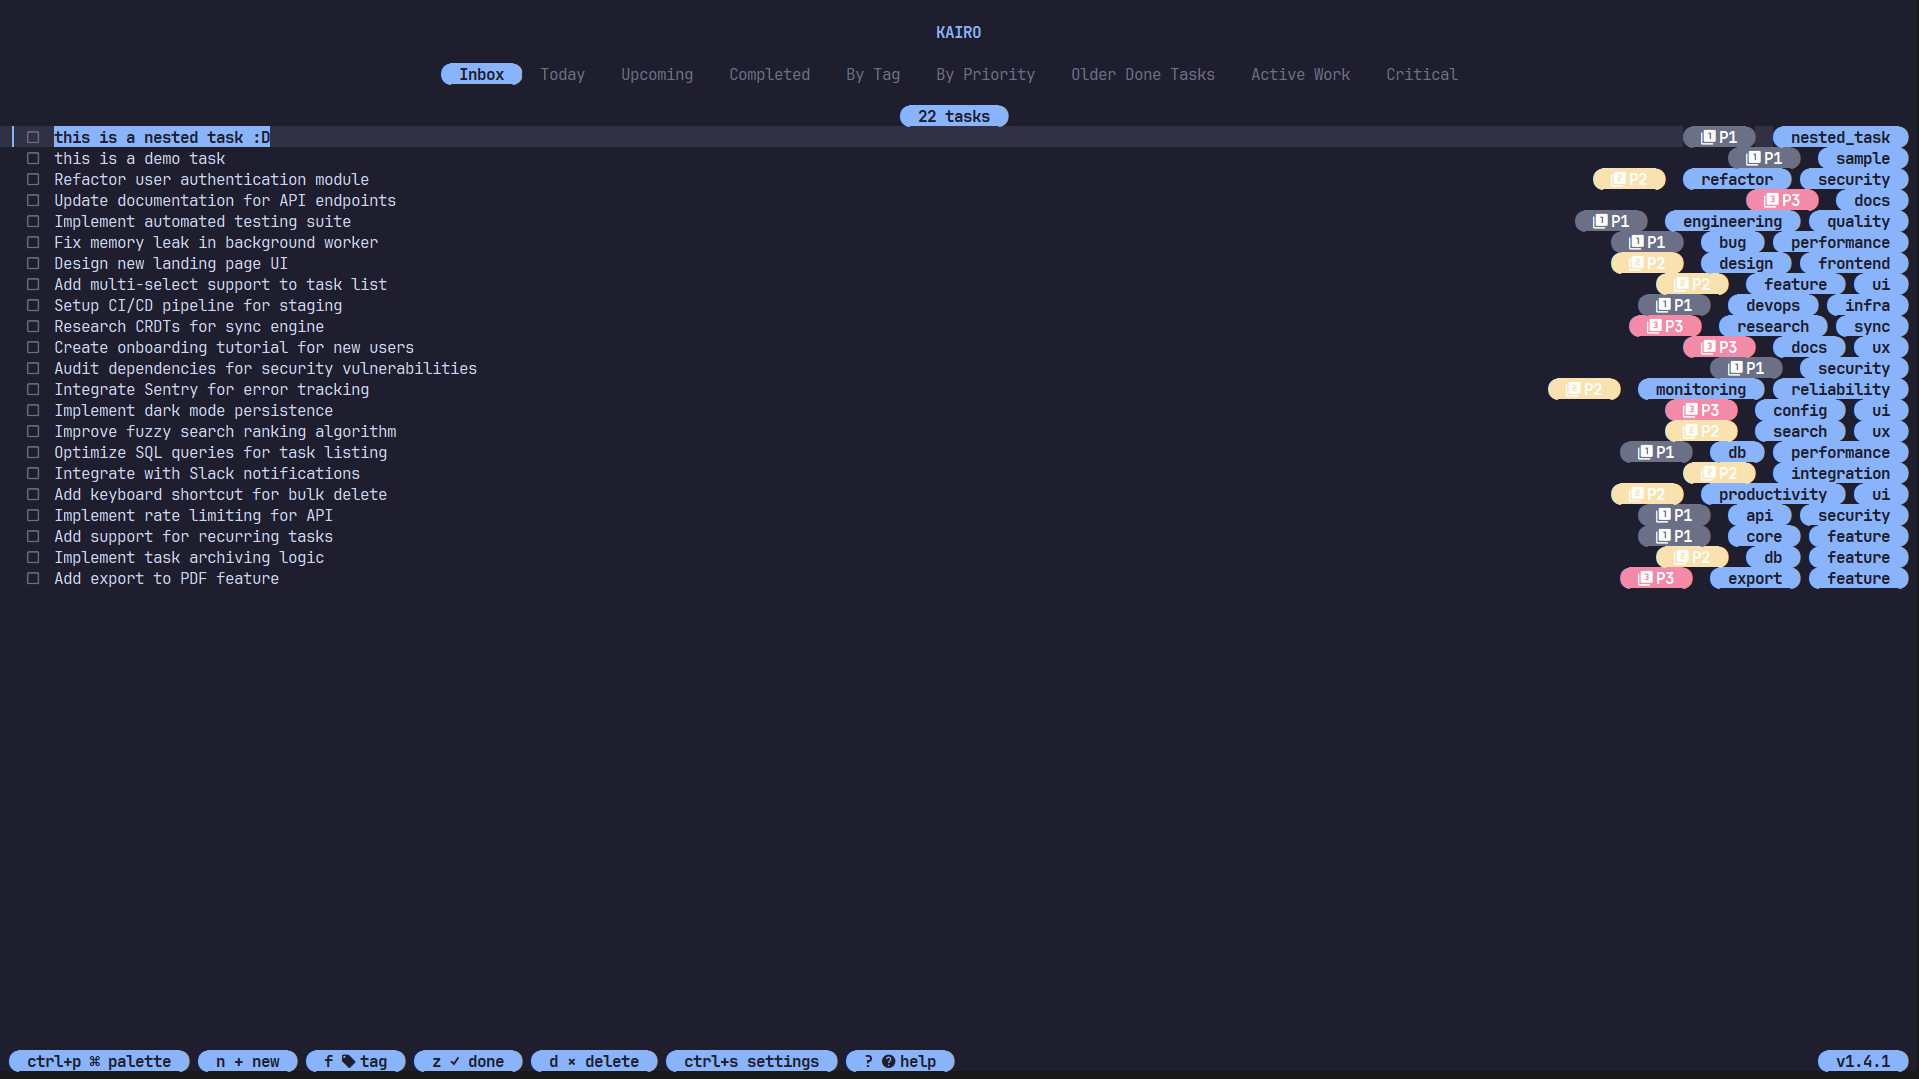
Task: Click the KAIRO app title
Action: click(x=958, y=32)
